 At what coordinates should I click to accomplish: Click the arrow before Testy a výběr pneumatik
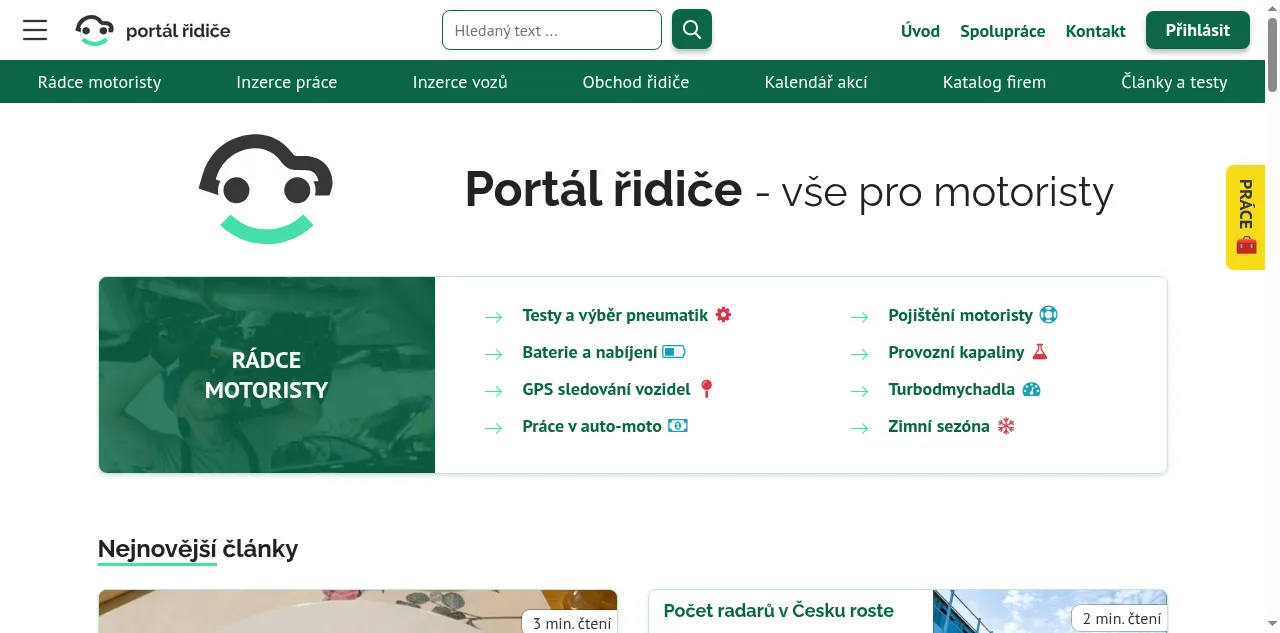494,317
